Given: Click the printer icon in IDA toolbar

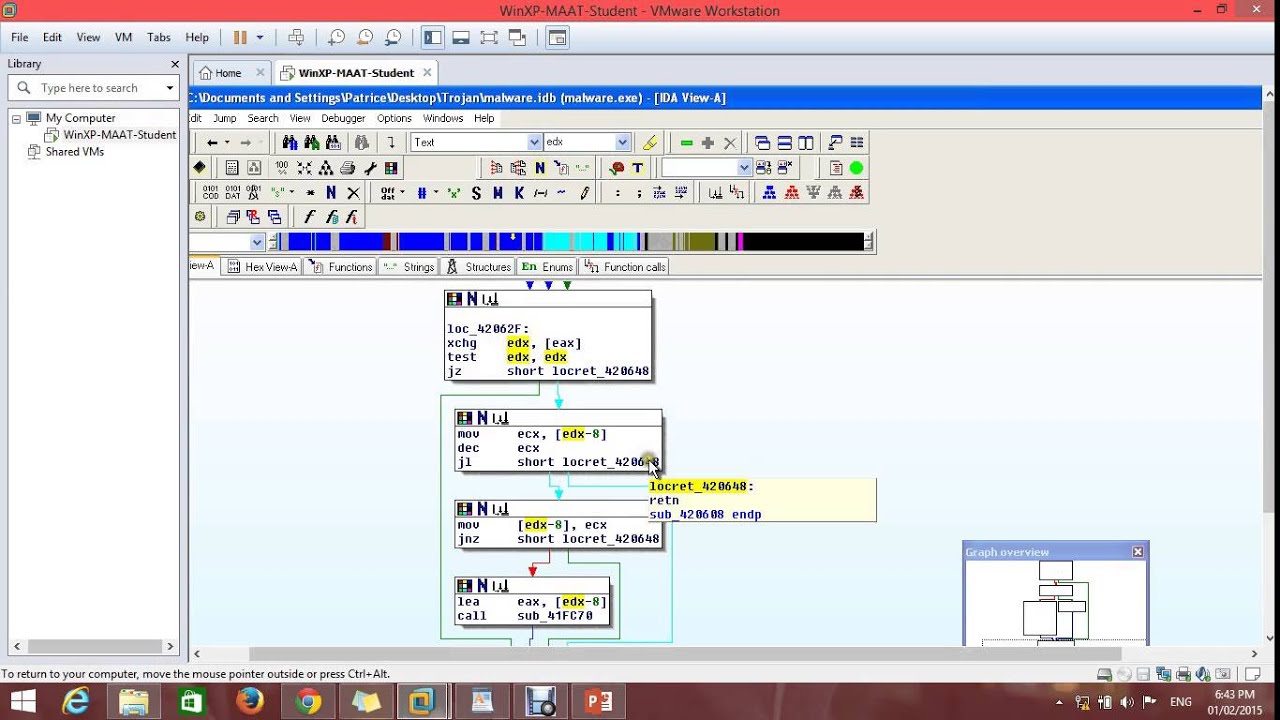Looking at the screenshot, I should click(348, 168).
